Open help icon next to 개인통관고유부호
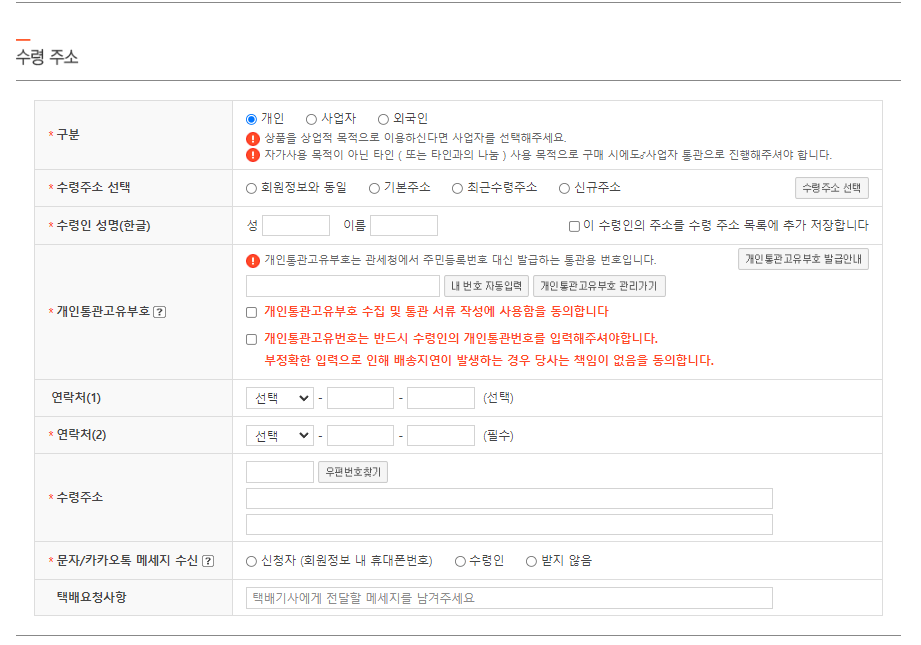Screen dimensions: 921x645 click(x=159, y=312)
